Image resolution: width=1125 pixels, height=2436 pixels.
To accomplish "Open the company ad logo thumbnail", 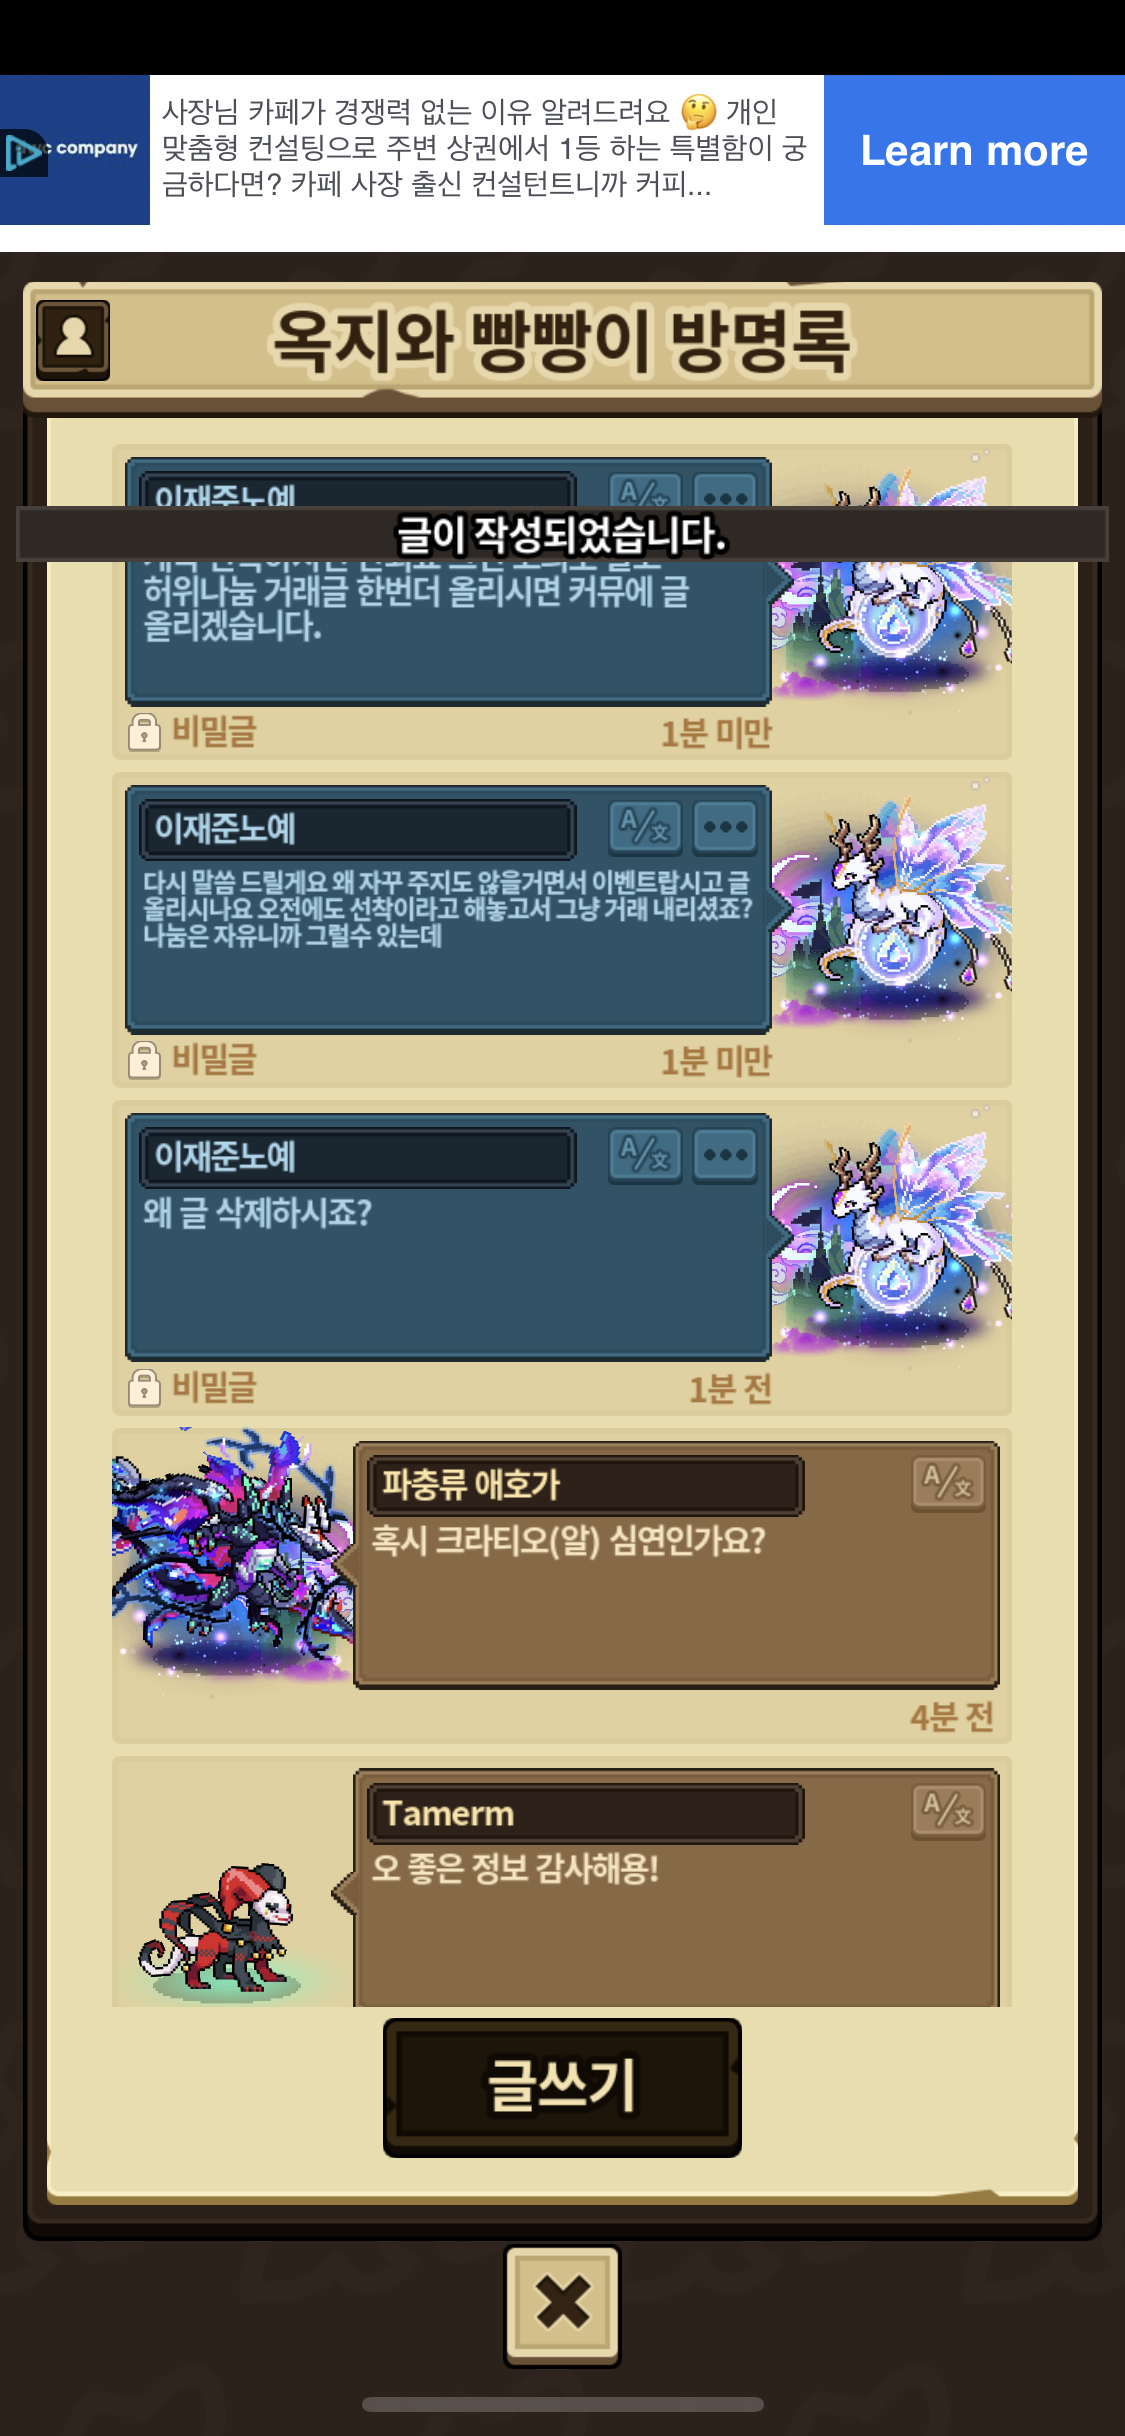I will [75, 150].
